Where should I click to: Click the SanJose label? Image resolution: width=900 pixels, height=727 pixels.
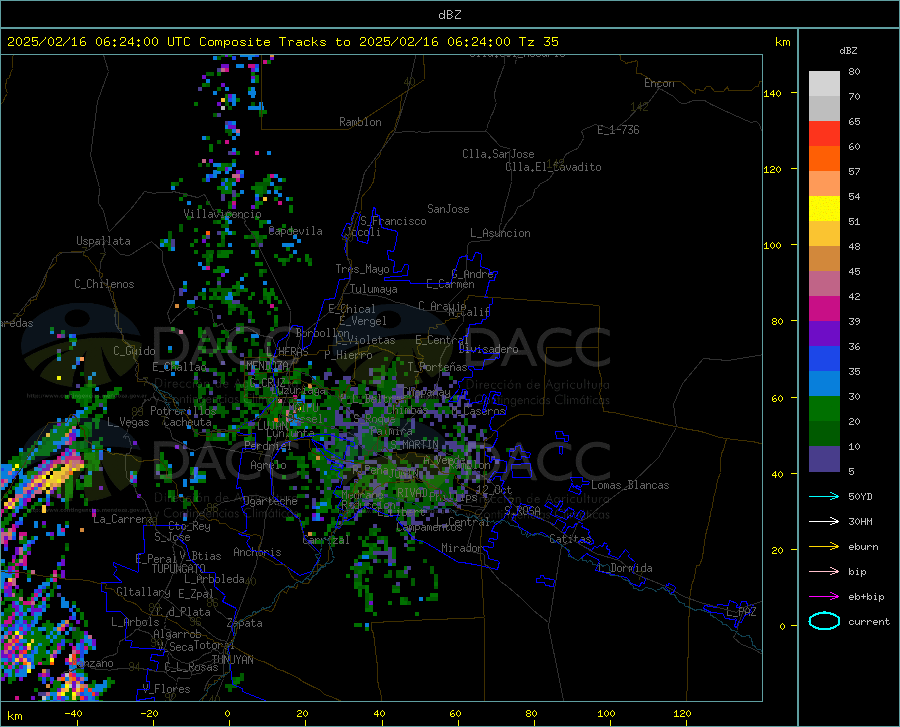click(448, 209)
